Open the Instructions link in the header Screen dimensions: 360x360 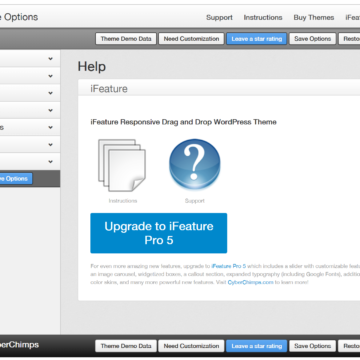pos(263,17)
